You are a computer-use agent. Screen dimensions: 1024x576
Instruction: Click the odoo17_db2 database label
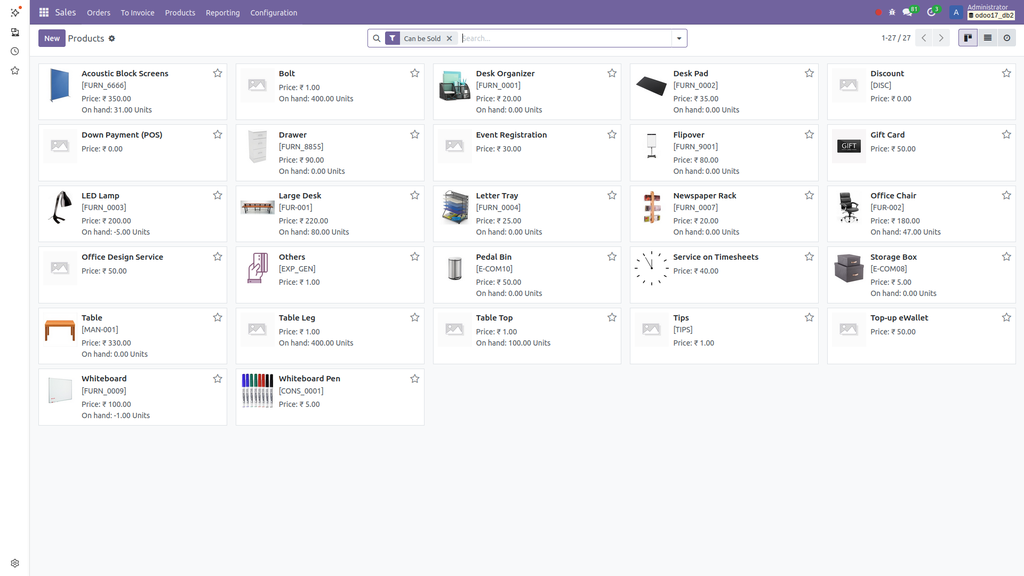click(x=991, y=16)
